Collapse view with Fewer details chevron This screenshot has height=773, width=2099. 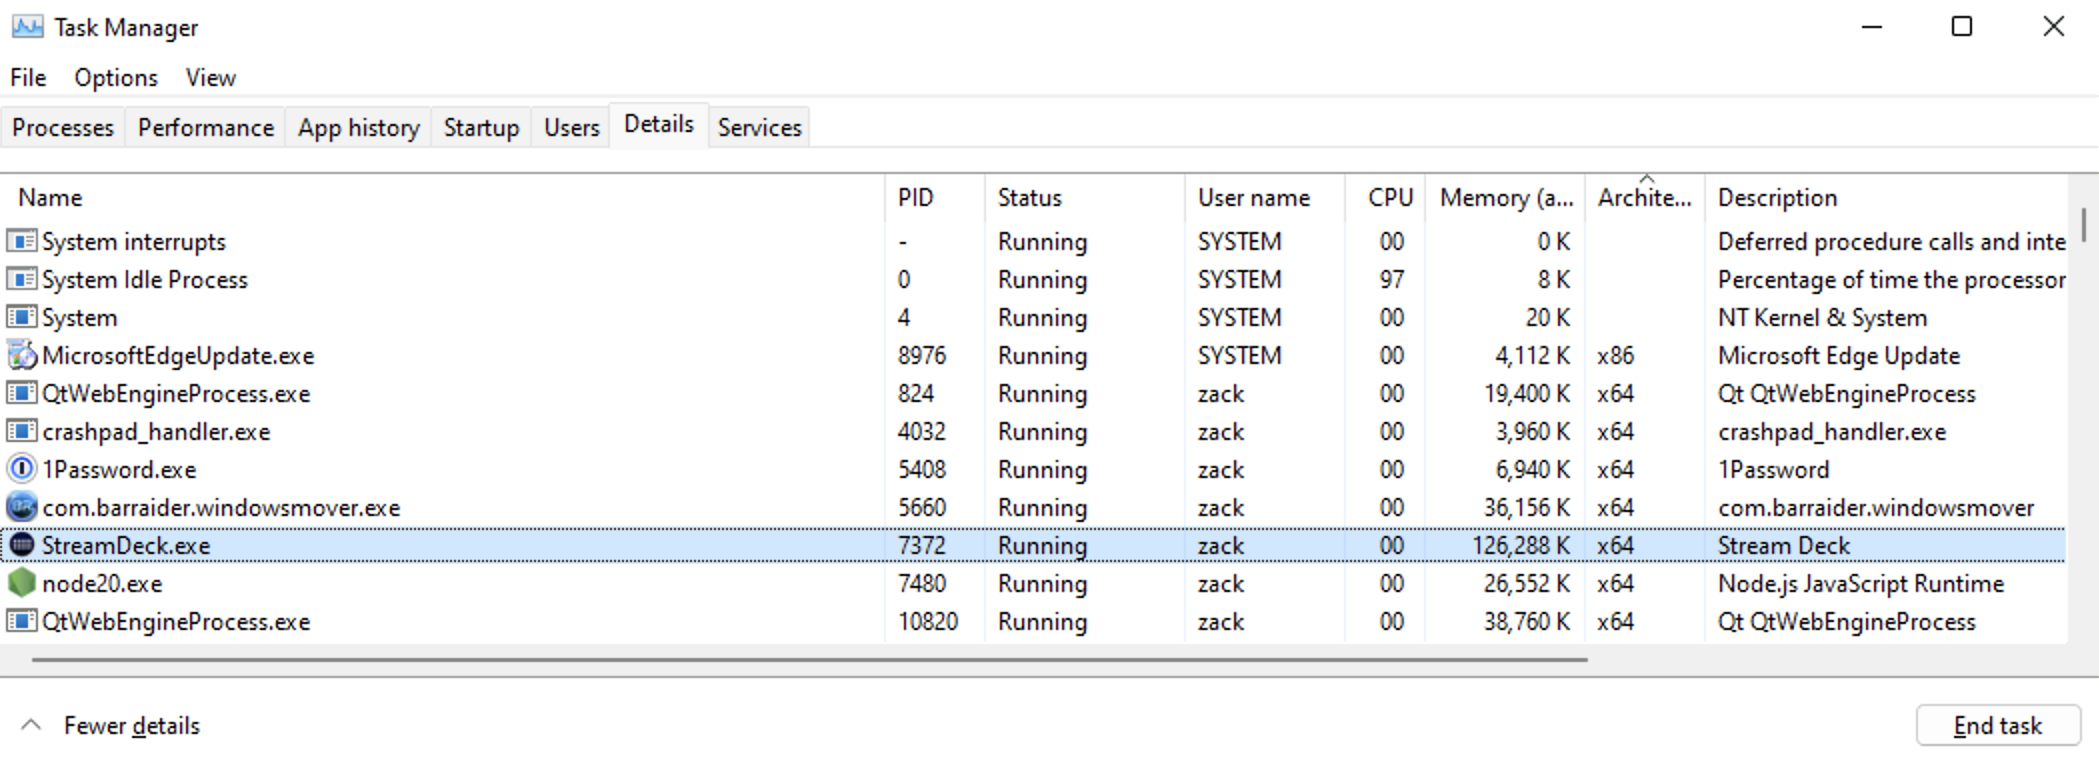[31, 725]
